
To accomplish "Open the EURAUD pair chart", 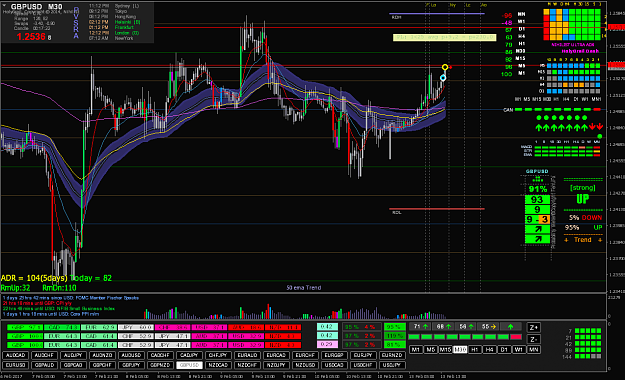I will point(247,355).
